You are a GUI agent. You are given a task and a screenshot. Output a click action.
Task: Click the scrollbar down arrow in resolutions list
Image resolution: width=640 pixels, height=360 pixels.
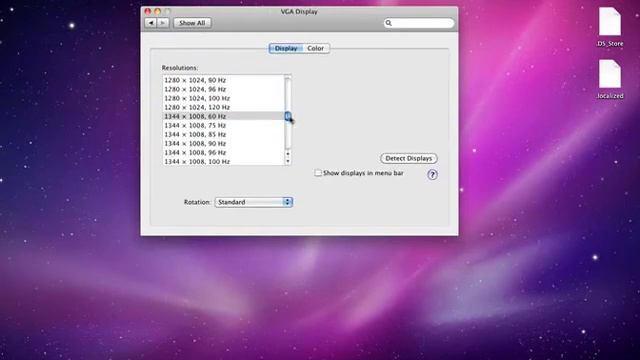288,161
